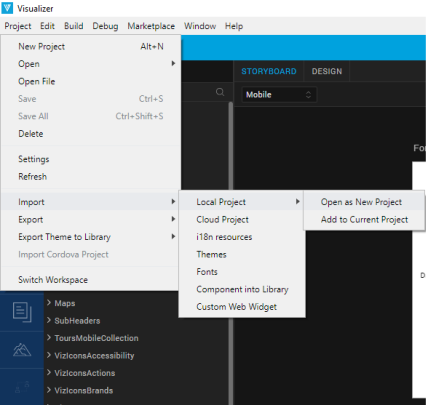
Task: Expand the ToursMobileCollection tree node
Action: [x=49, y=338]
